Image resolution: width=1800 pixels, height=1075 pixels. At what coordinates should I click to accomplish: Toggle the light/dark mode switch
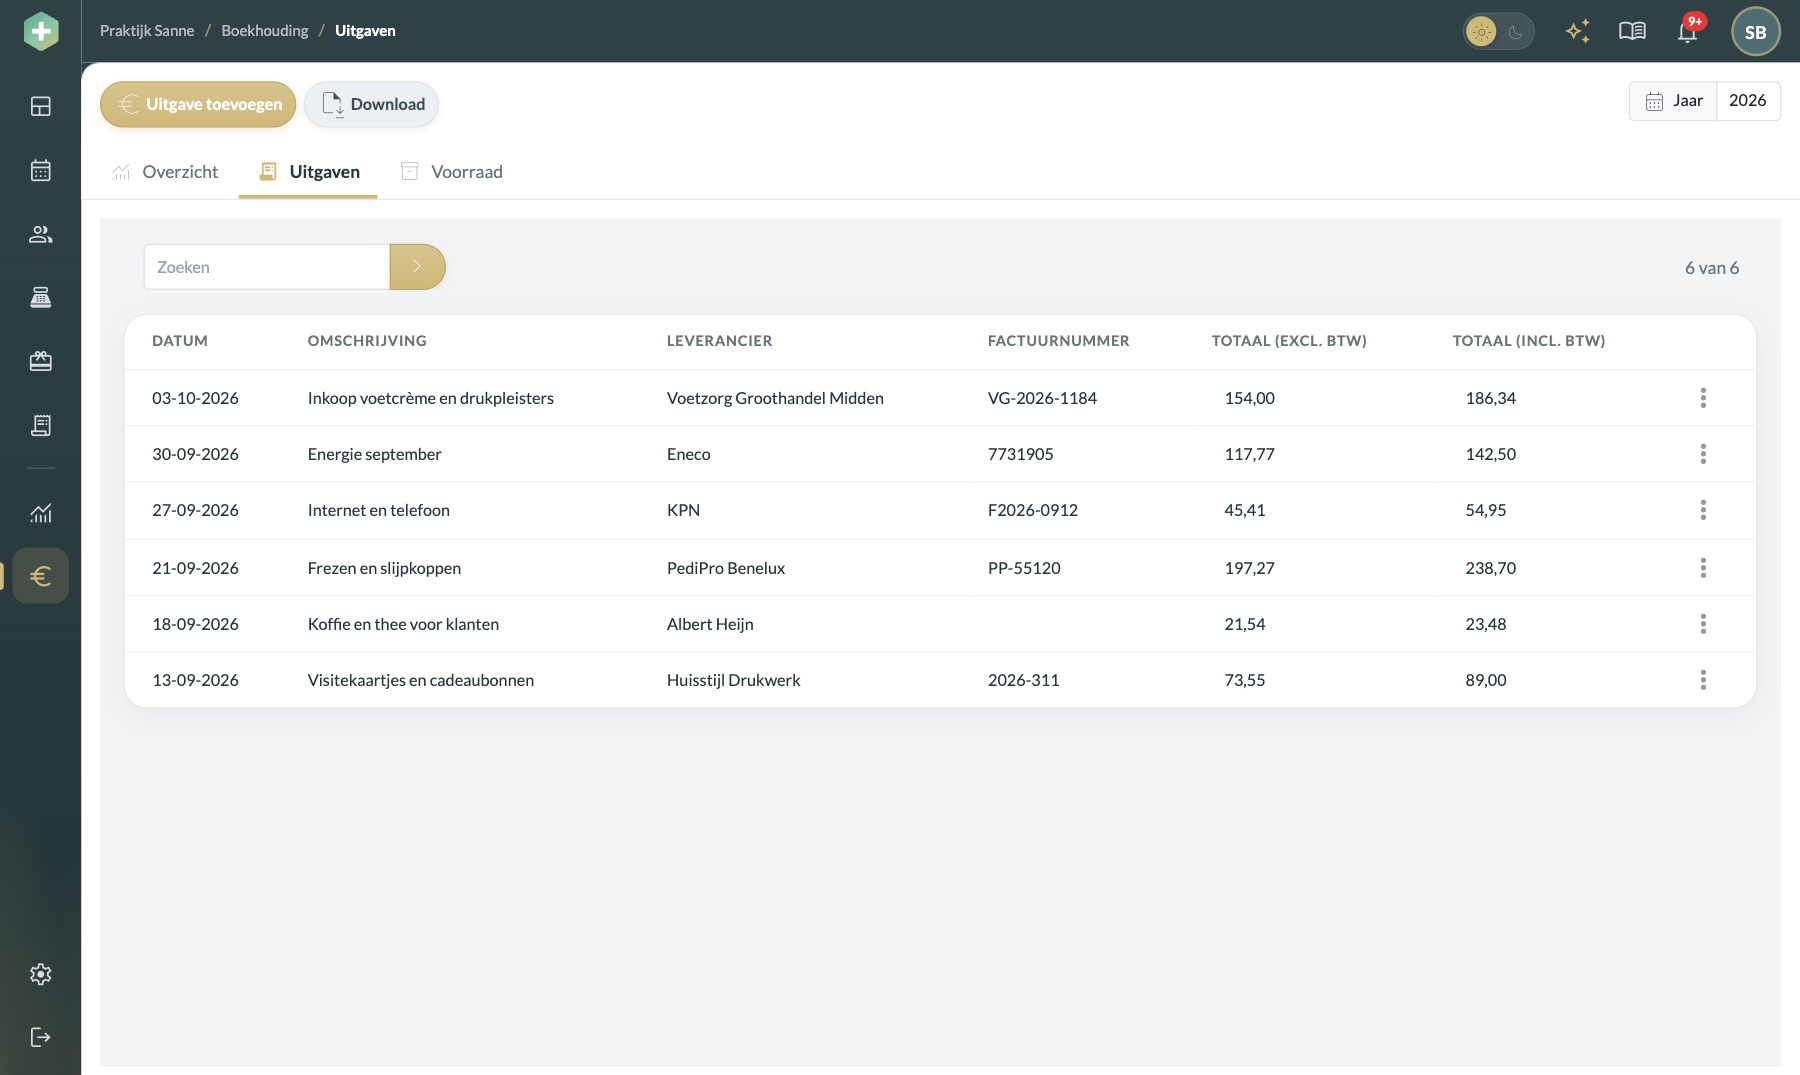[1498, 32]
